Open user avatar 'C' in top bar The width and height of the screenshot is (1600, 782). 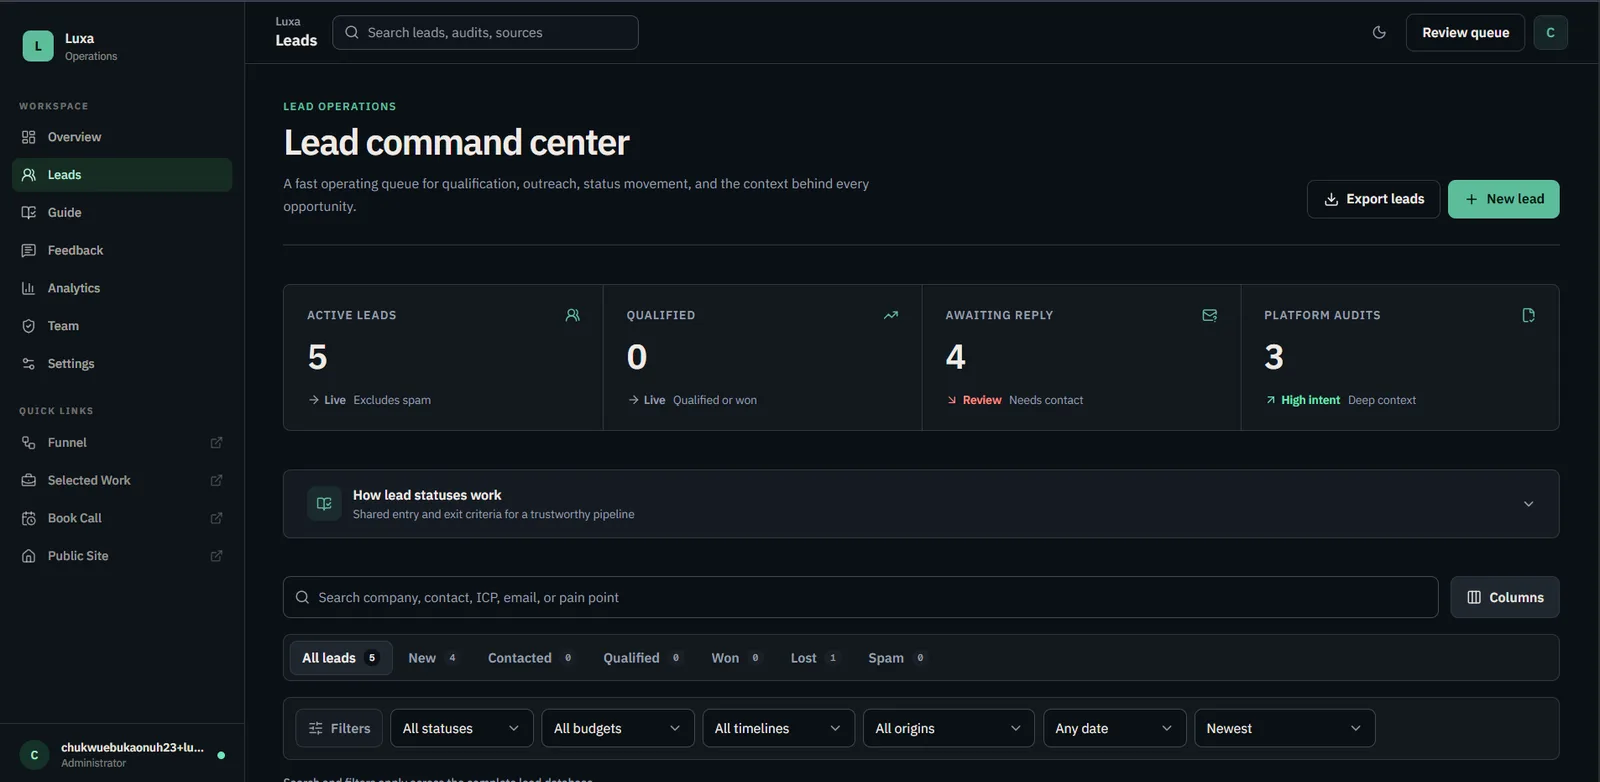point(1550,32)
